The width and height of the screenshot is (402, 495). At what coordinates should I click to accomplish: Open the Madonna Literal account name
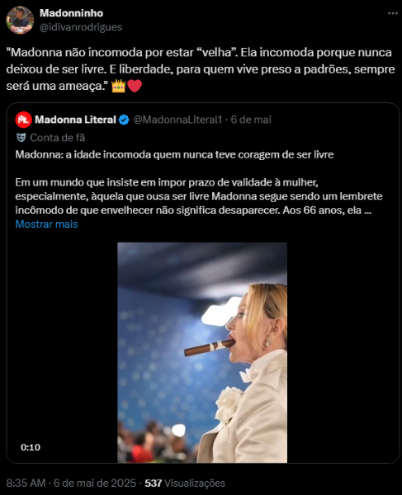point(75,120)
